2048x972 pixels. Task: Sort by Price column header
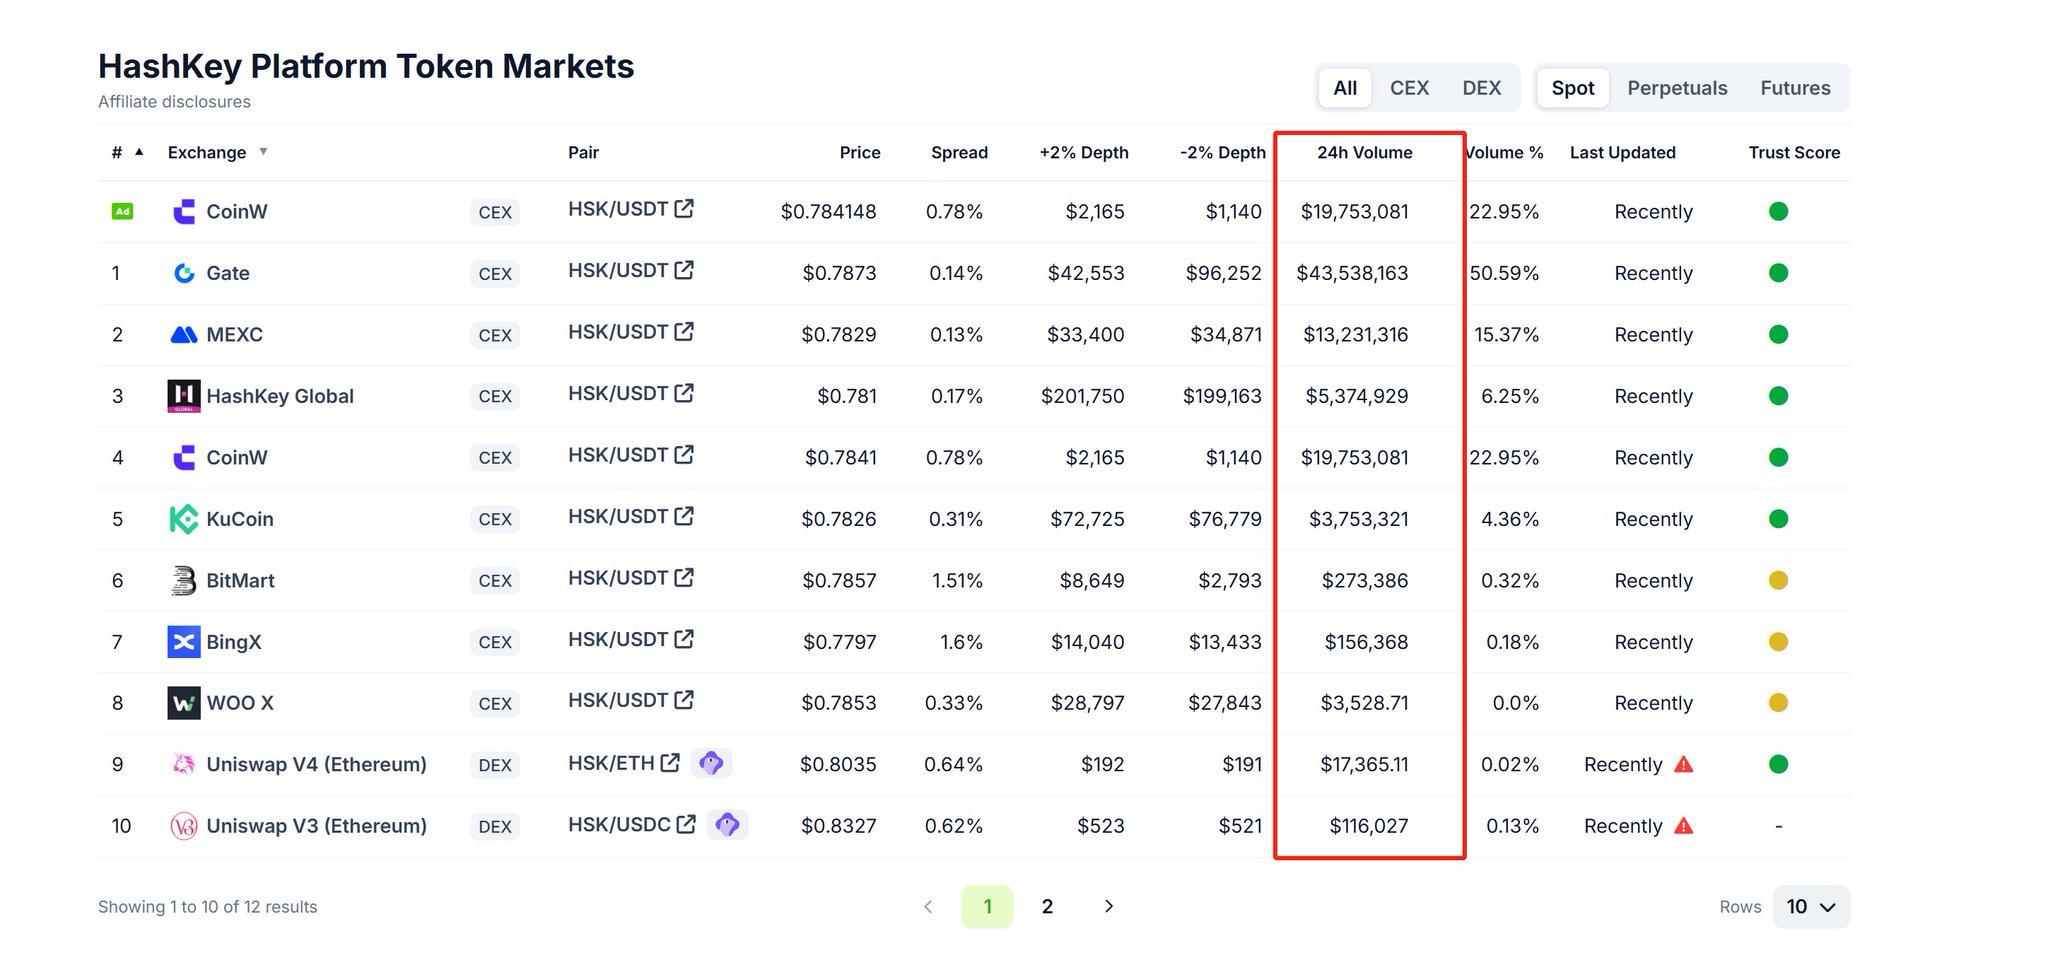[860, 152]
